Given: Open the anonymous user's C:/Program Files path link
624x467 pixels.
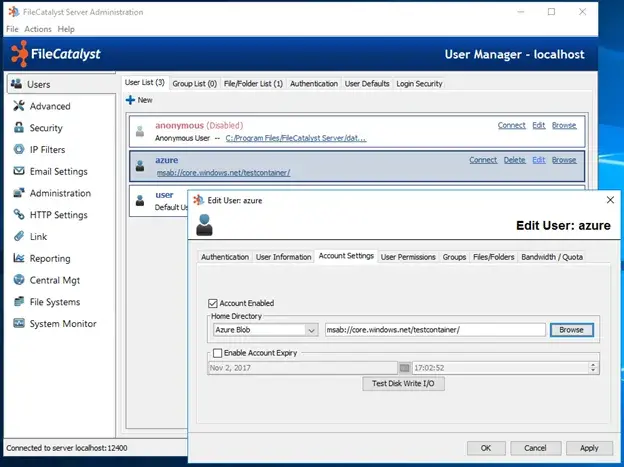Looking at the screenshot, I should (x=296, y=138).
